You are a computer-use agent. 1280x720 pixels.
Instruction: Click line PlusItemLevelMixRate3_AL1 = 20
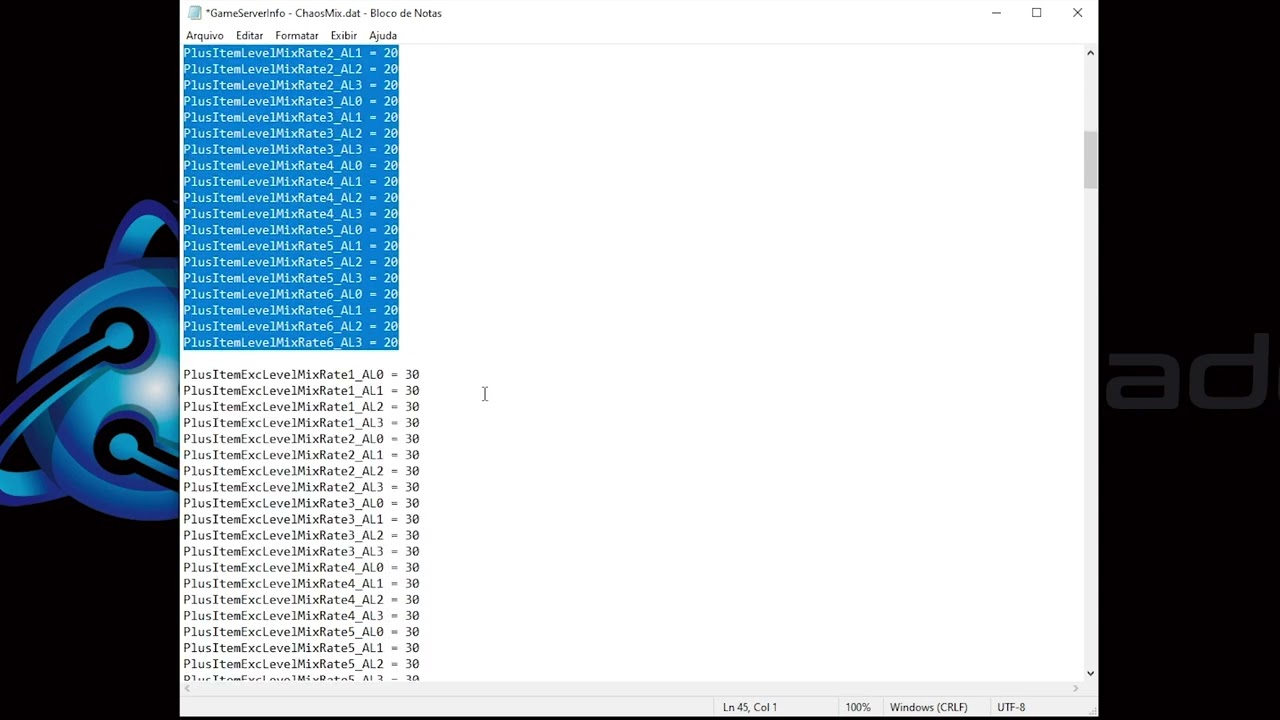coord(291,117)
